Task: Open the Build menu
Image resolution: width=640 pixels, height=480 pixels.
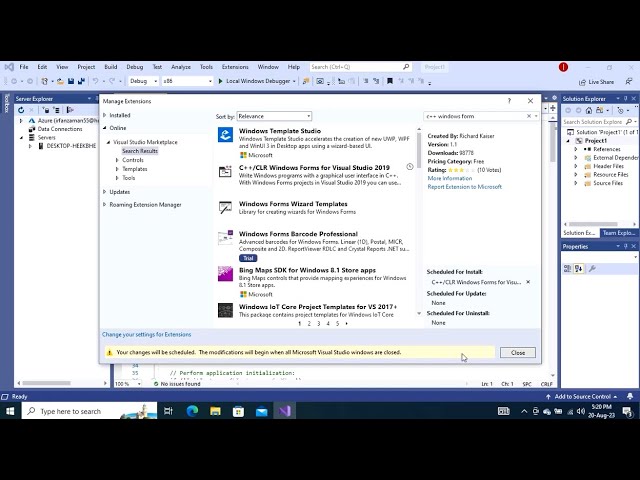Action: [x=111, y=67]
